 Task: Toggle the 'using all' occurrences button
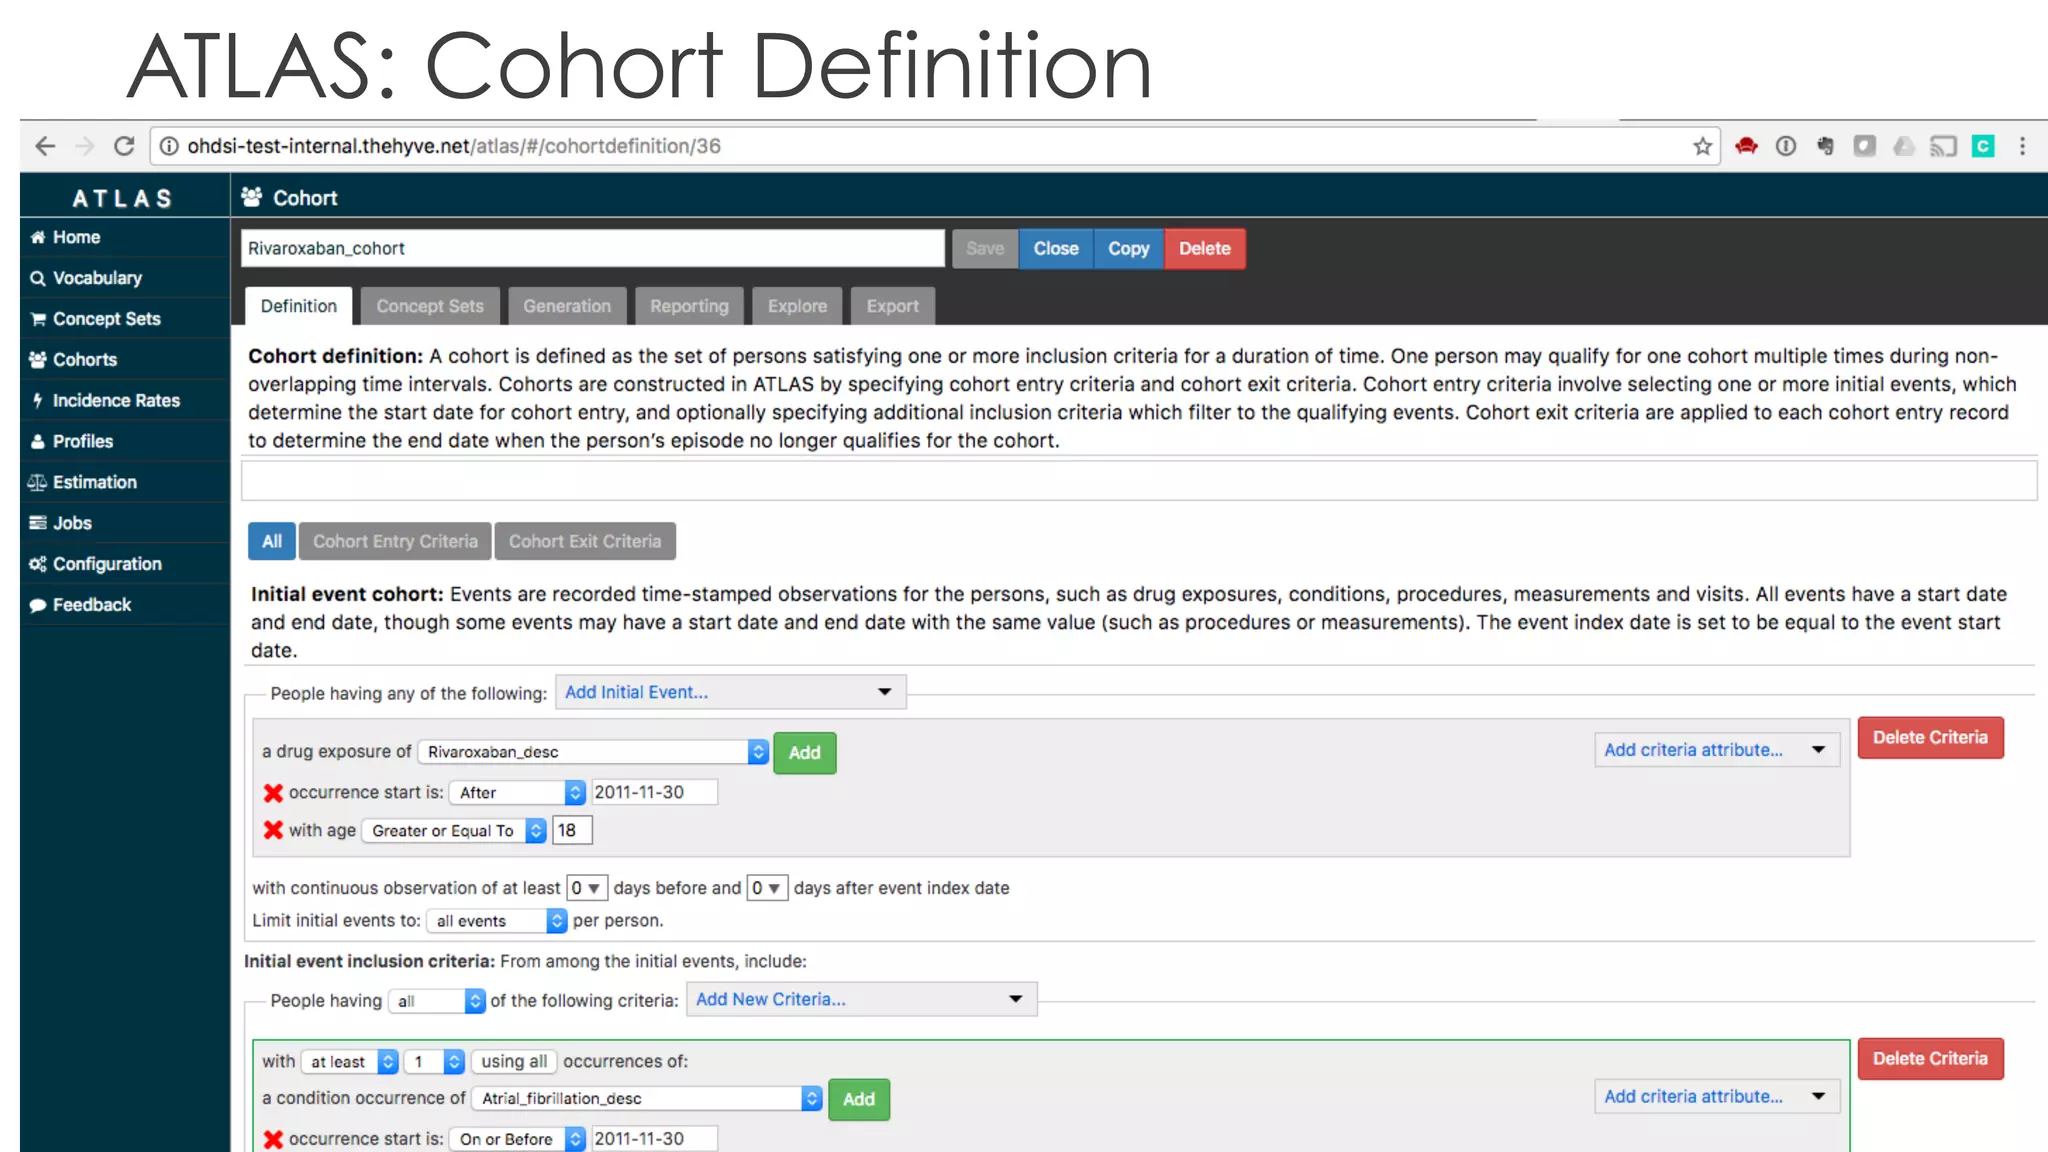click(514, 1061)
